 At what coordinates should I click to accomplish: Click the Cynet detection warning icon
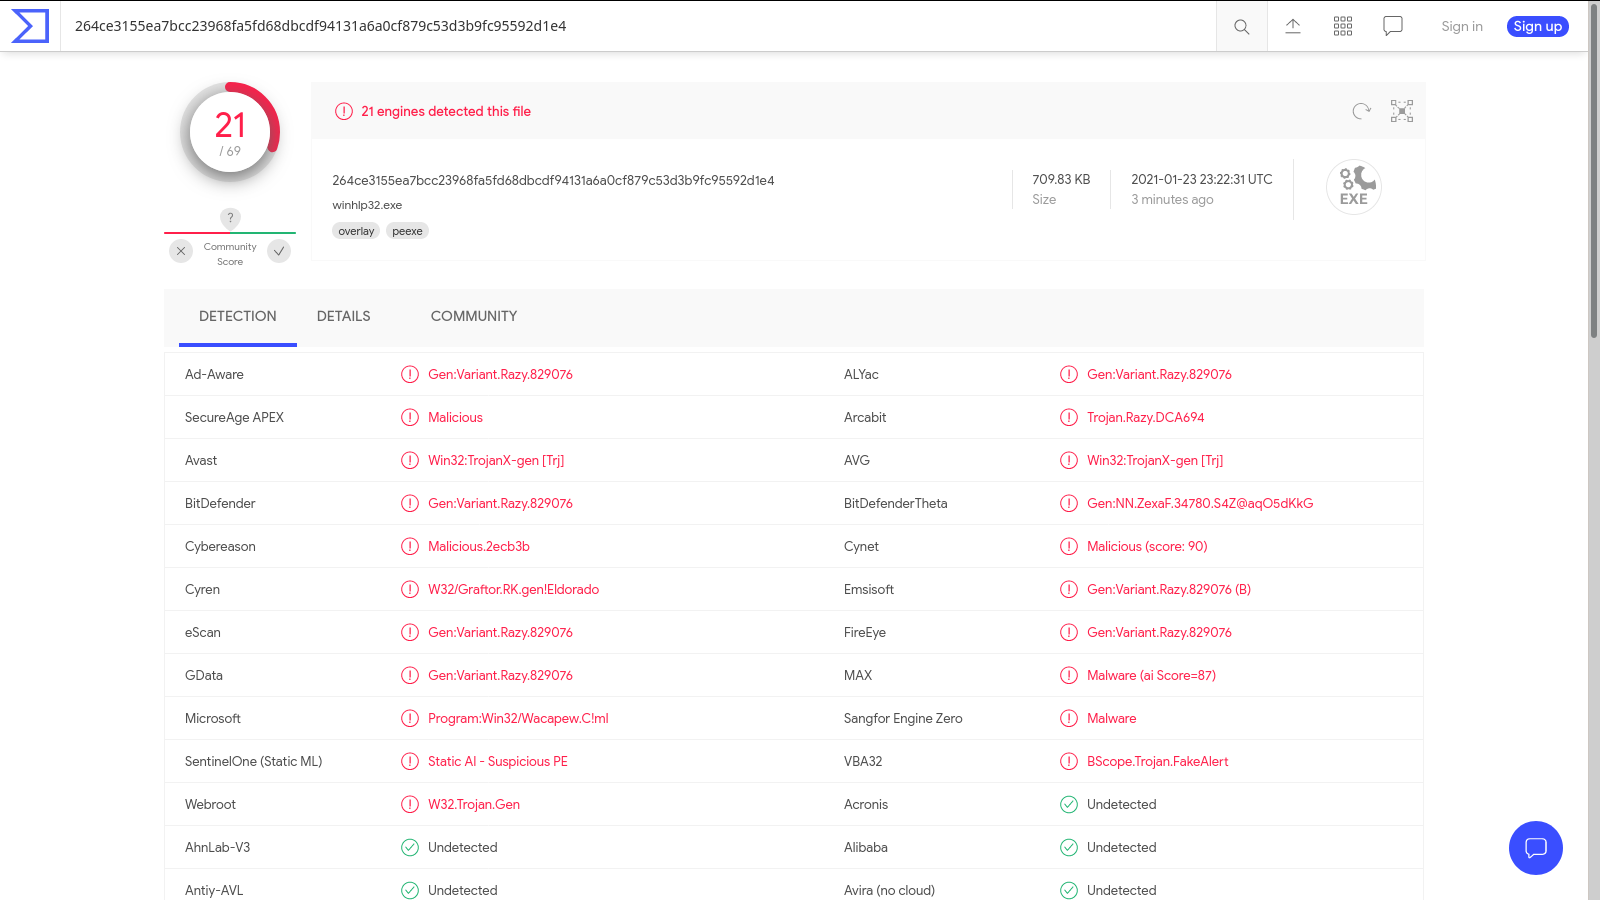click(1069, 546)
